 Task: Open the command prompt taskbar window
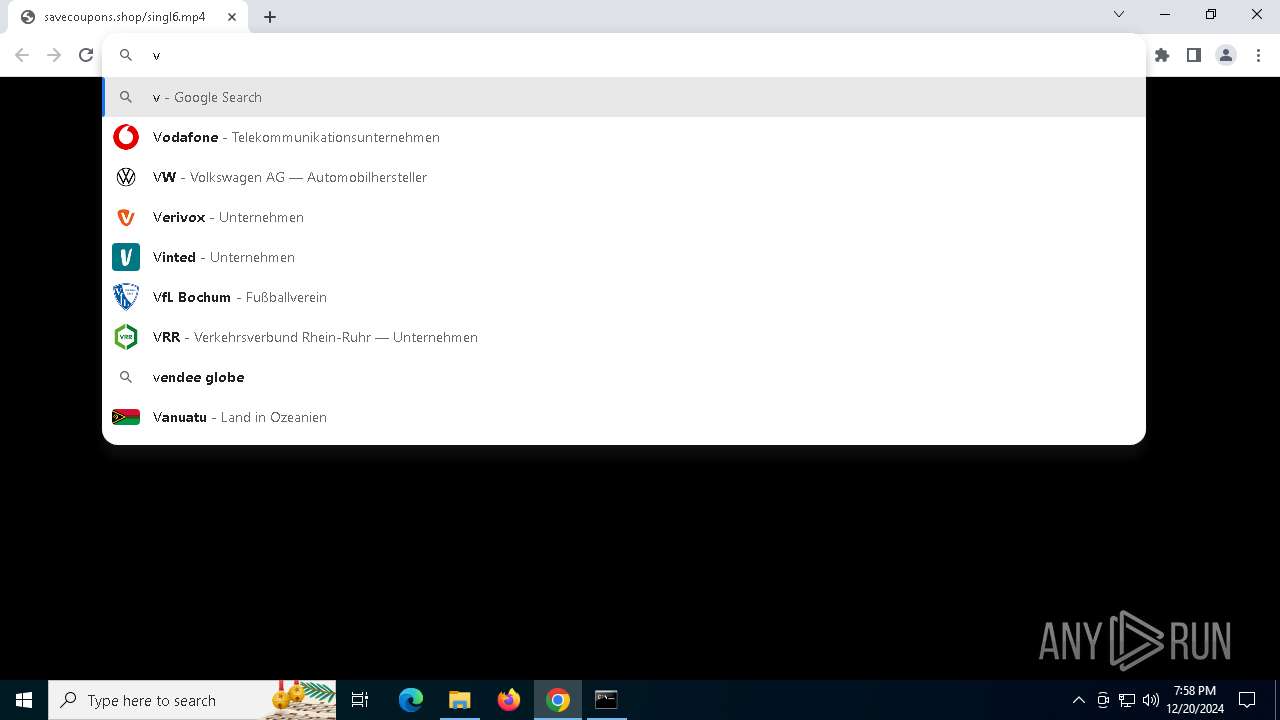tap(606, 700)
